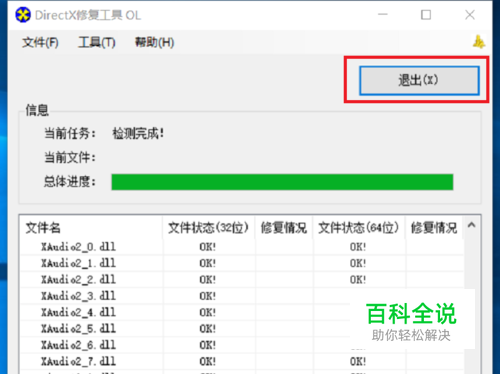
Task: Click the 文件名 column header
Action: (91, 228)
